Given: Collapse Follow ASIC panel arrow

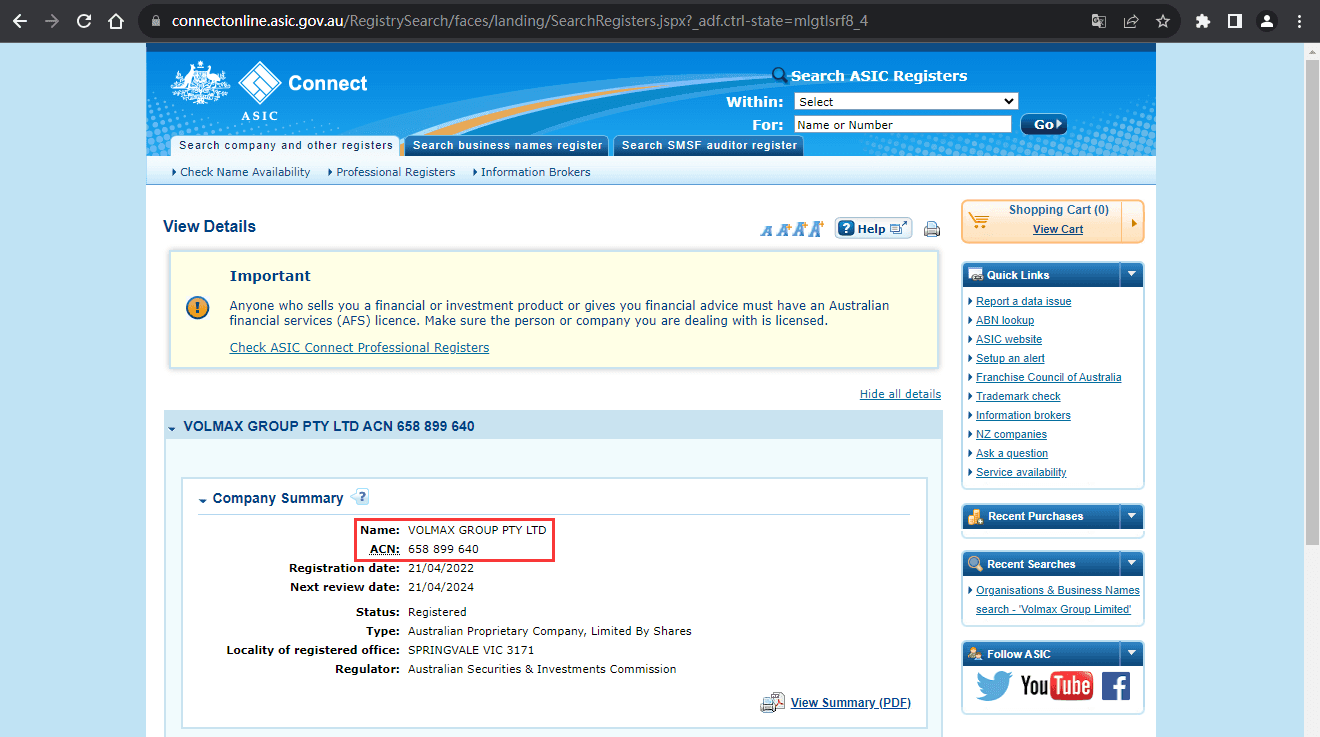Looking at the screenshot, I should point(1132,654).
